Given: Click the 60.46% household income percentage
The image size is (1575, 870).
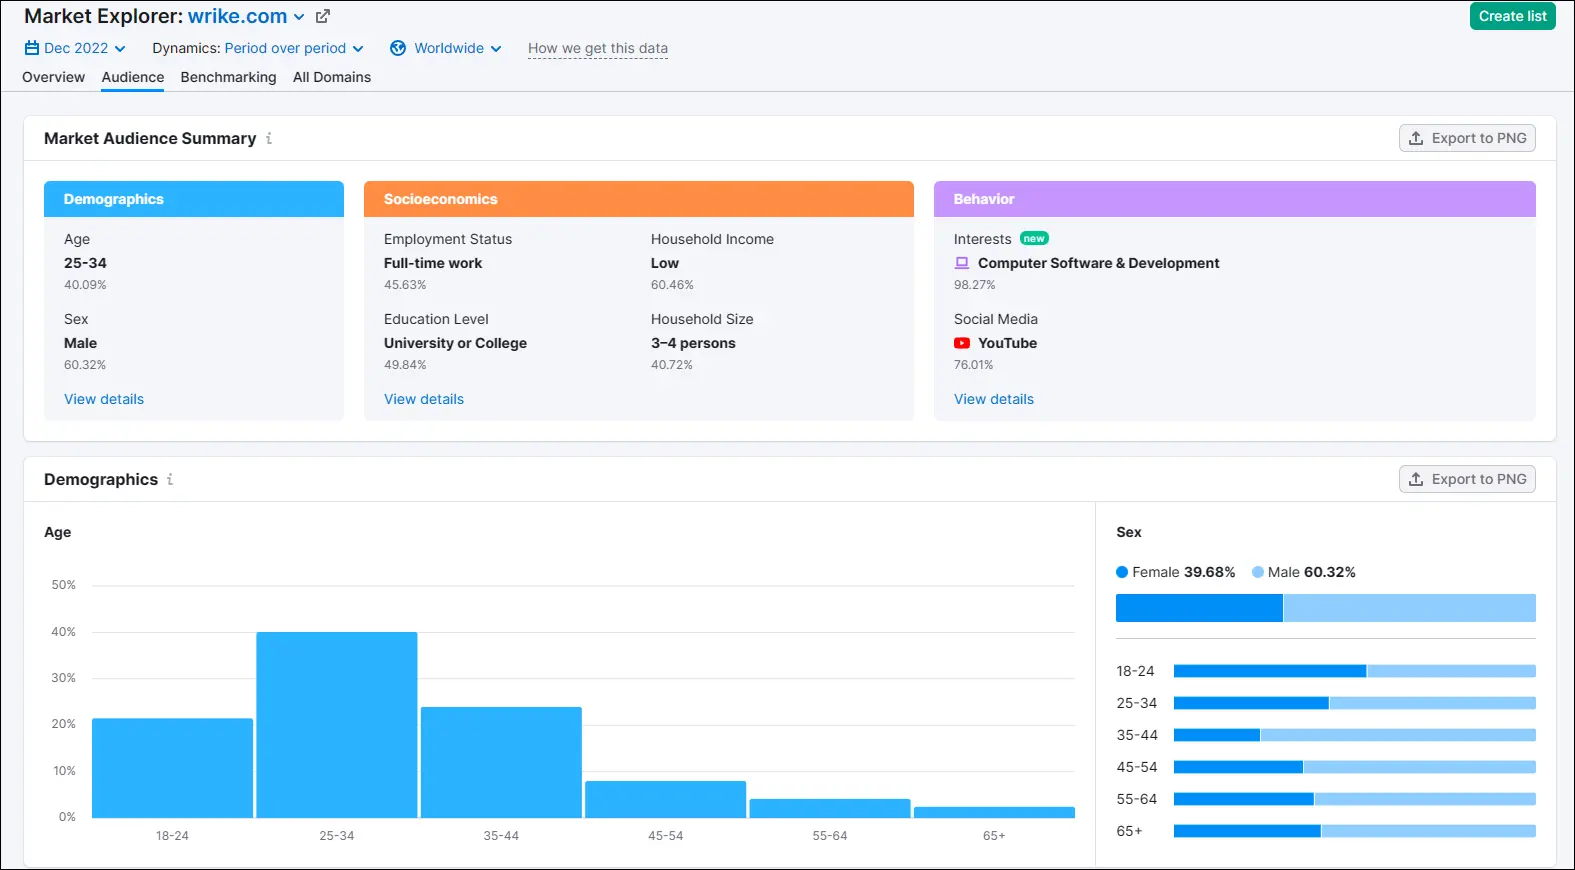Looking at the screenshot, I should [x=672, y=285].
